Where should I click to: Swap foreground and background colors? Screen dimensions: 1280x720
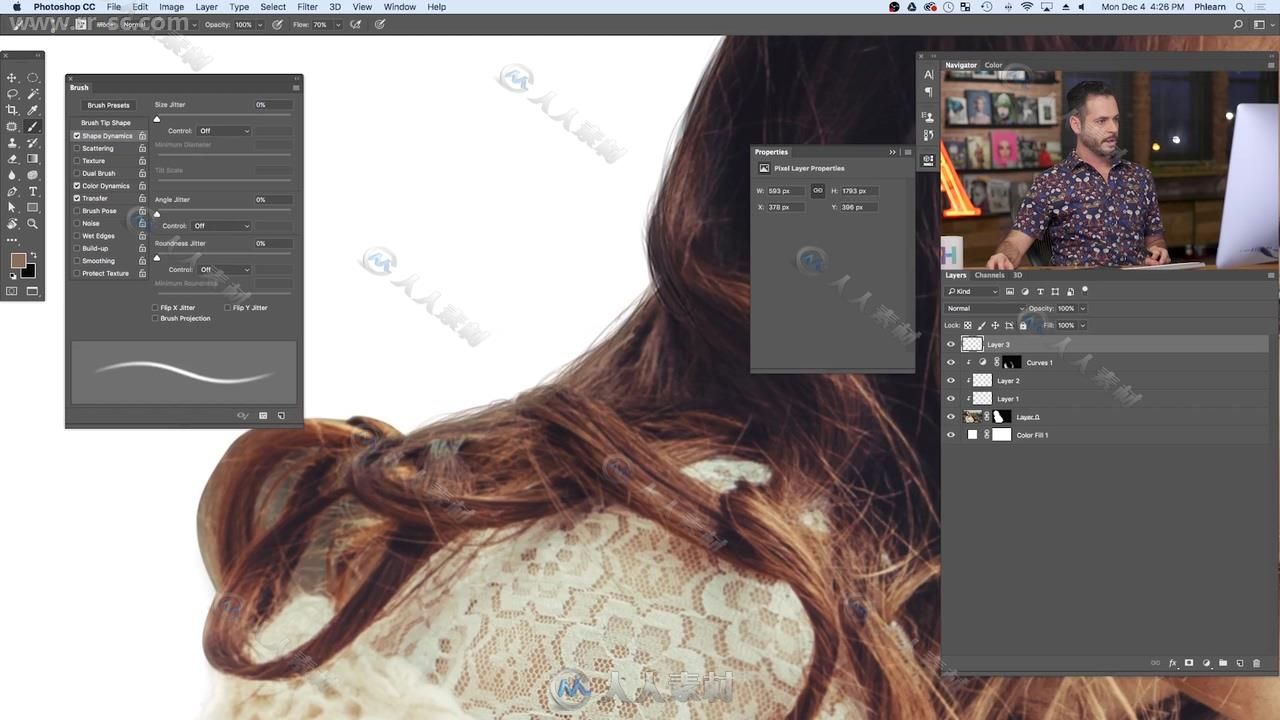coord(33,256)
